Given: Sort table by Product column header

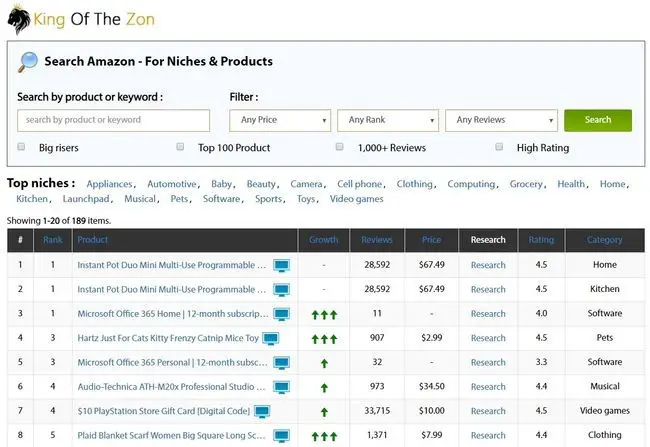Looking at the screenshot, I should pyautogui.click(x=92, y=240).
